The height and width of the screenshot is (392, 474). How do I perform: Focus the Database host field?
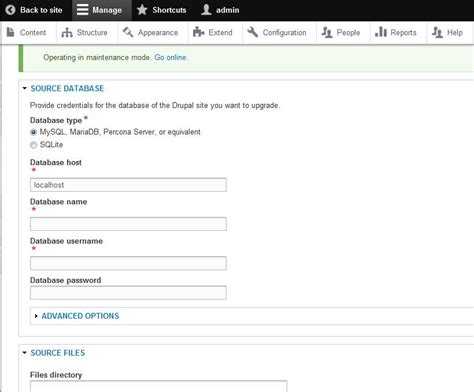click(128, 185)
